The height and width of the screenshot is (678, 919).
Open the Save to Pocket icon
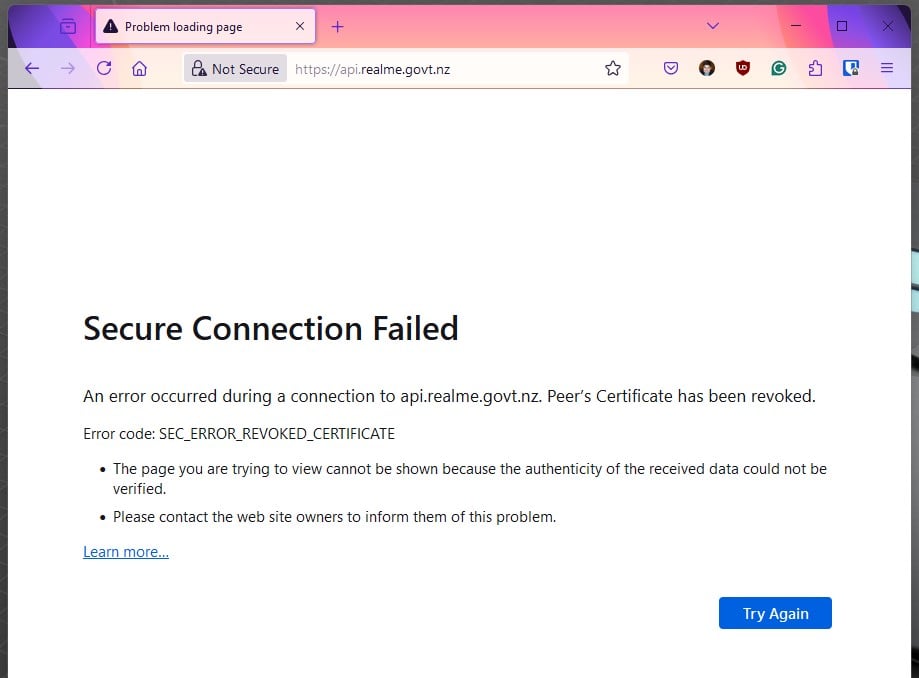[671, 69]
